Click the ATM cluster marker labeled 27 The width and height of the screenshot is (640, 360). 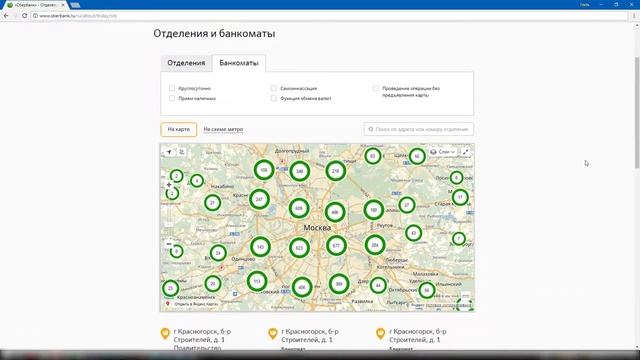click(407, 205)
